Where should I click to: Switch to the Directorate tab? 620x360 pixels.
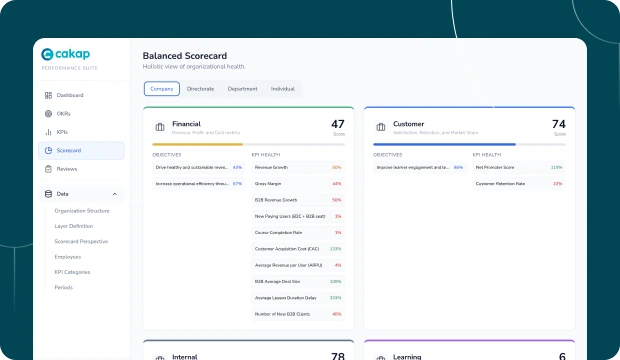point(200,89)
